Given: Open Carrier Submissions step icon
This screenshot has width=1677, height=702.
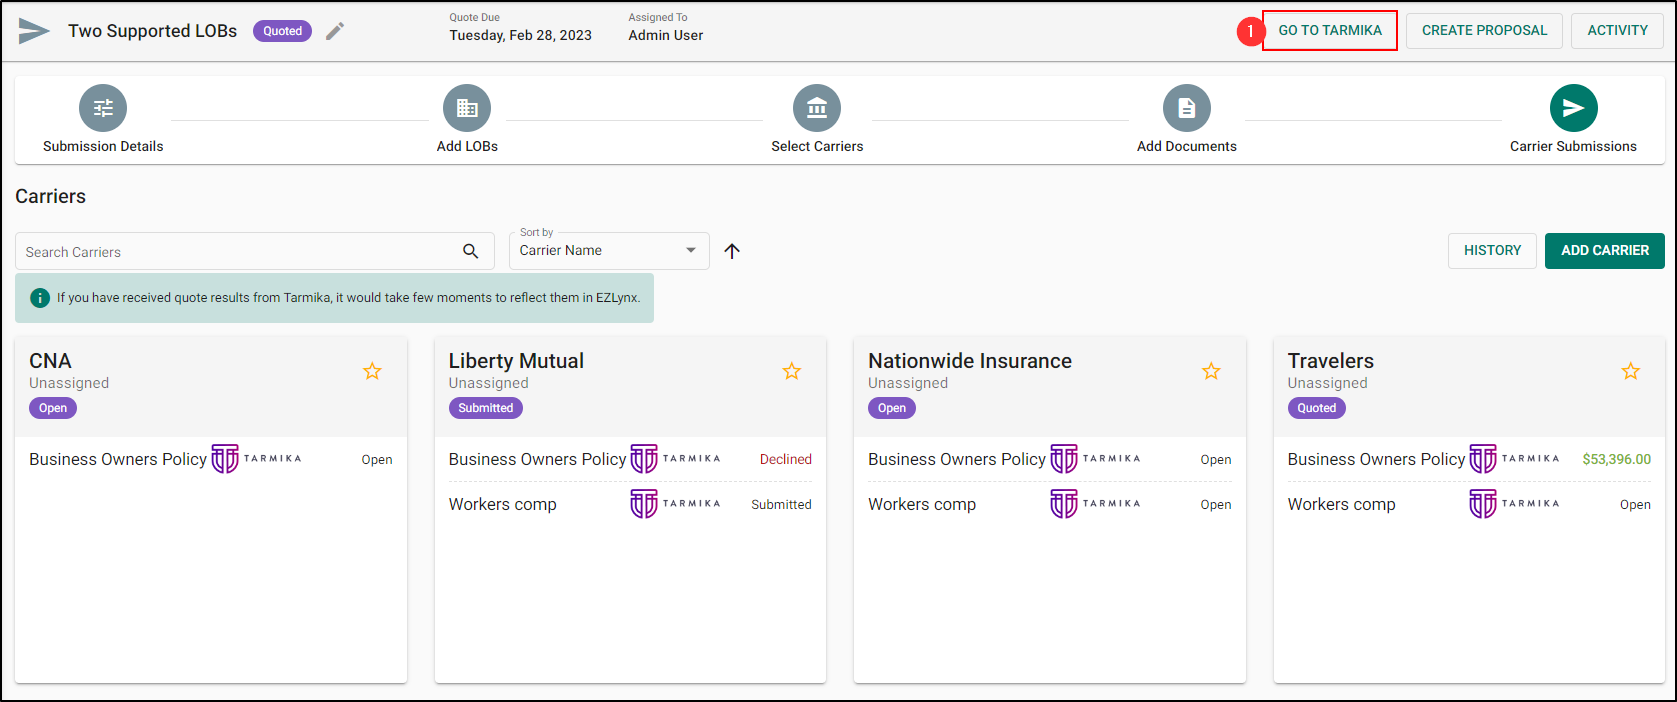Looking at the screenshot, I should coord(1574,108).
